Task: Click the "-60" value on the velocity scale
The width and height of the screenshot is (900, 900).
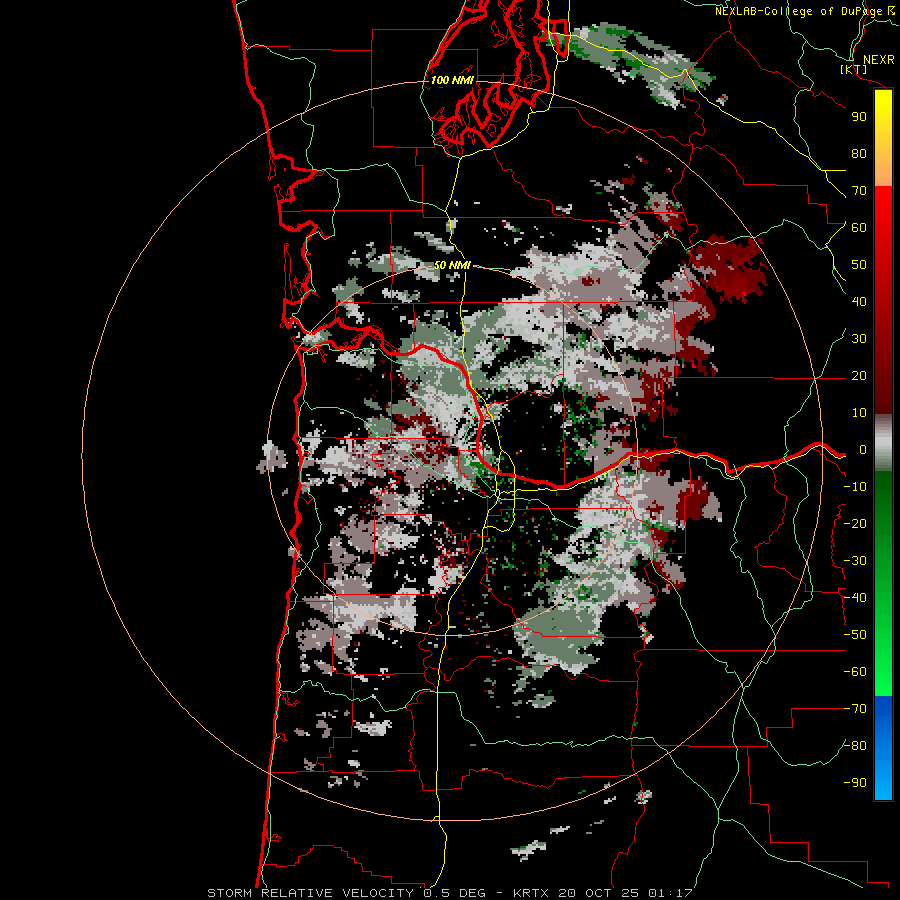Action: (x=855, y=672)
